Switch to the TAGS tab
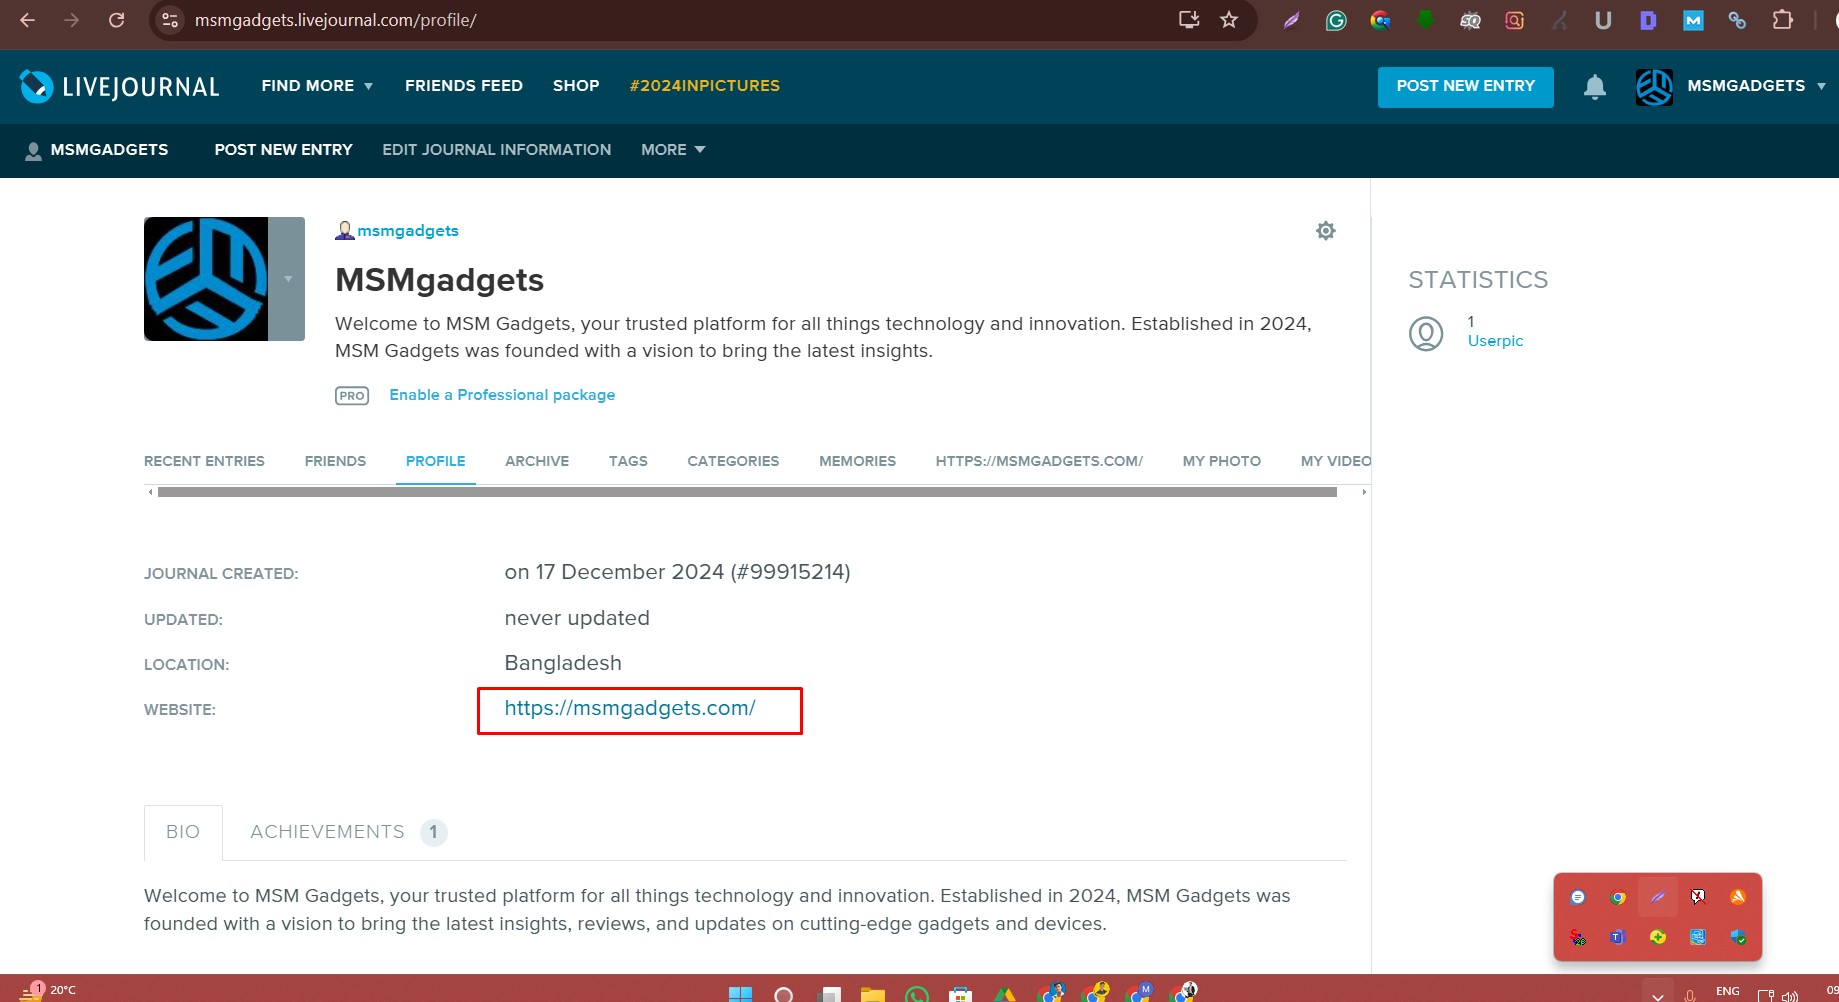Screen dimensions: 1839x1002 [x=628, y=461]
